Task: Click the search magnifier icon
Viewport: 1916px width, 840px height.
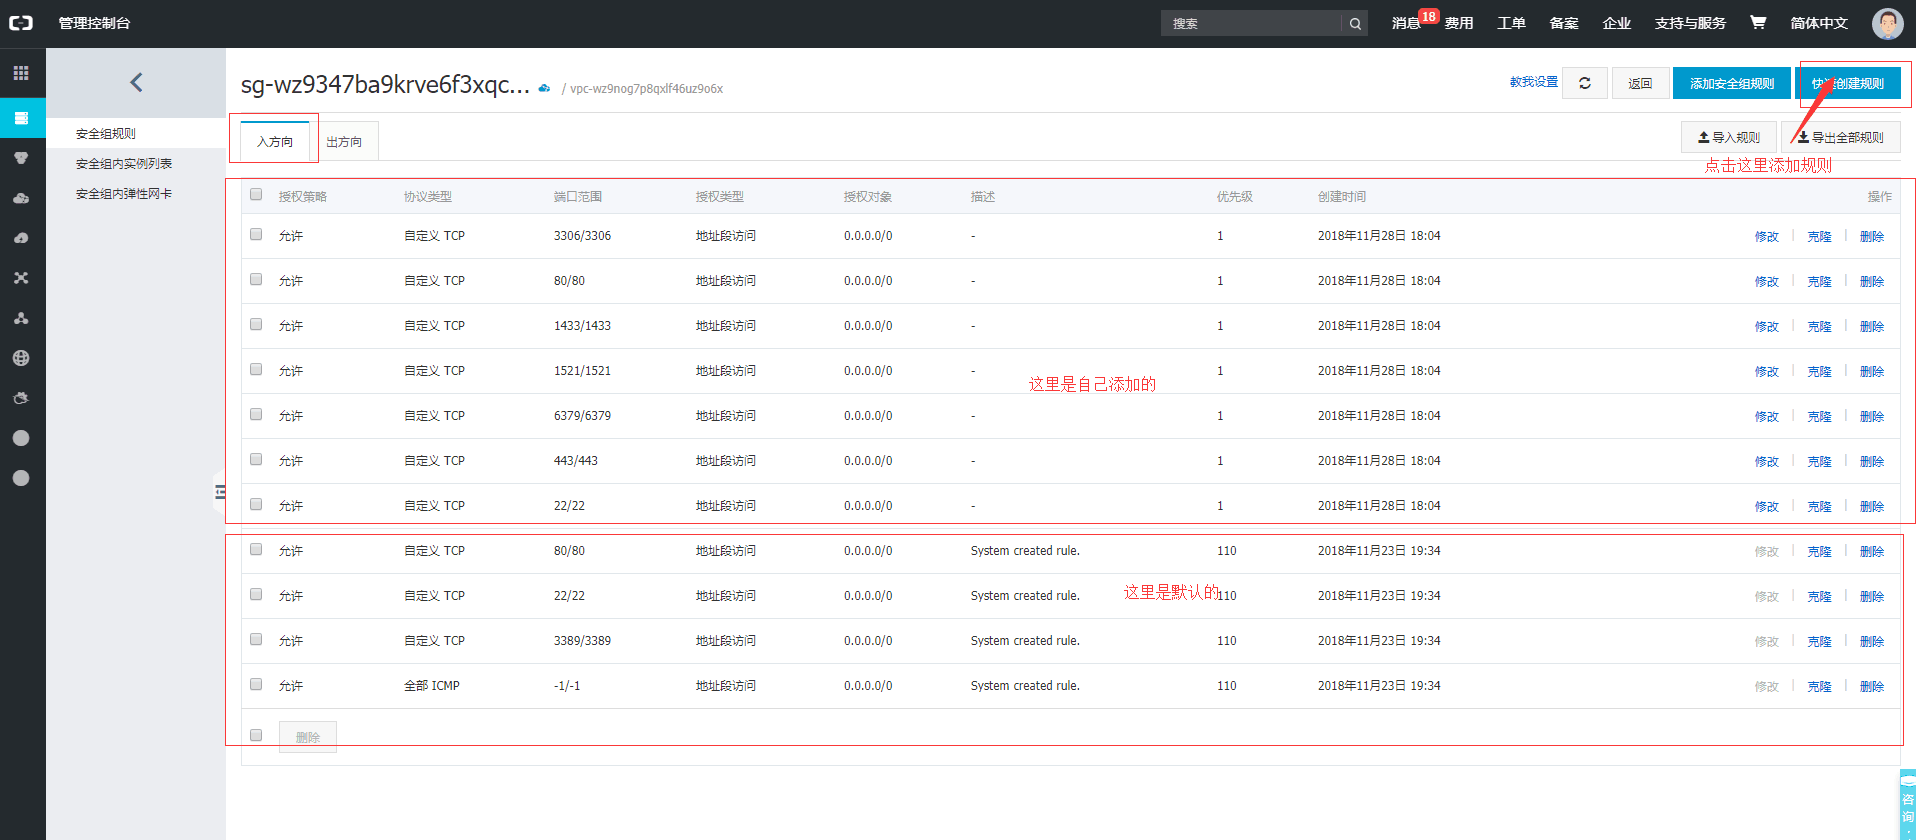Action: point(1355,23)
